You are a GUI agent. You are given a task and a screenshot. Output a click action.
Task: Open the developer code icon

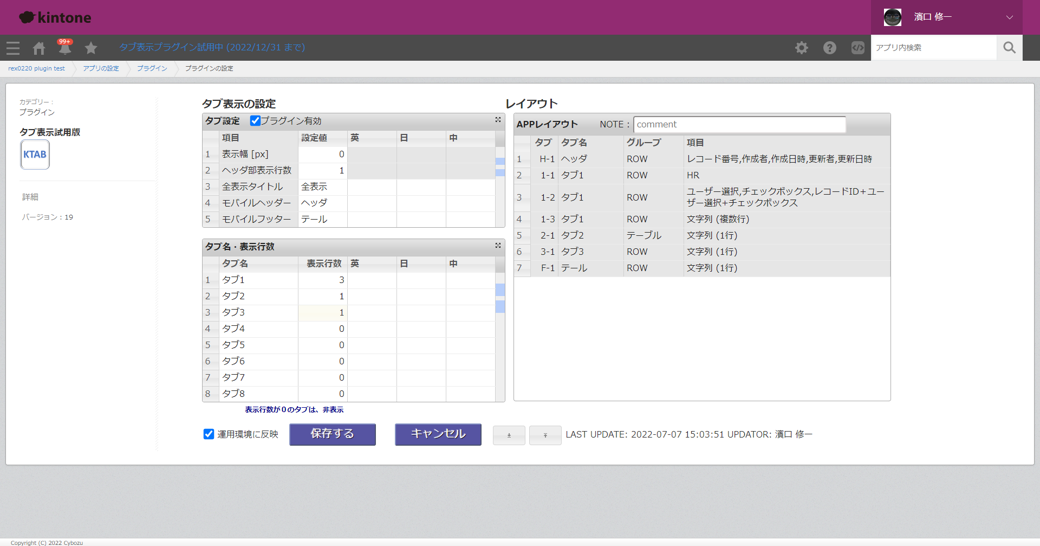click(858, 48)
